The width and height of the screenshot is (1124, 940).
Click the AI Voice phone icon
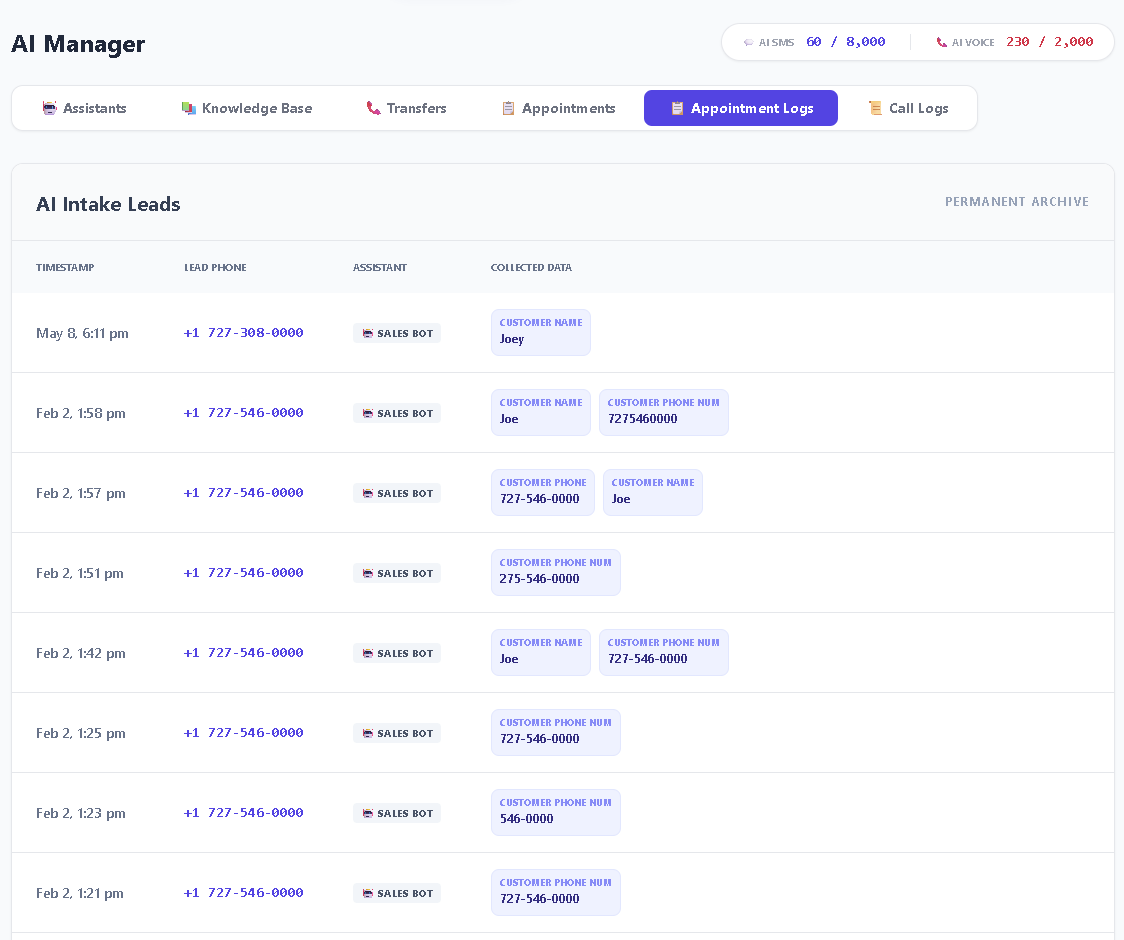coord(942,42)
